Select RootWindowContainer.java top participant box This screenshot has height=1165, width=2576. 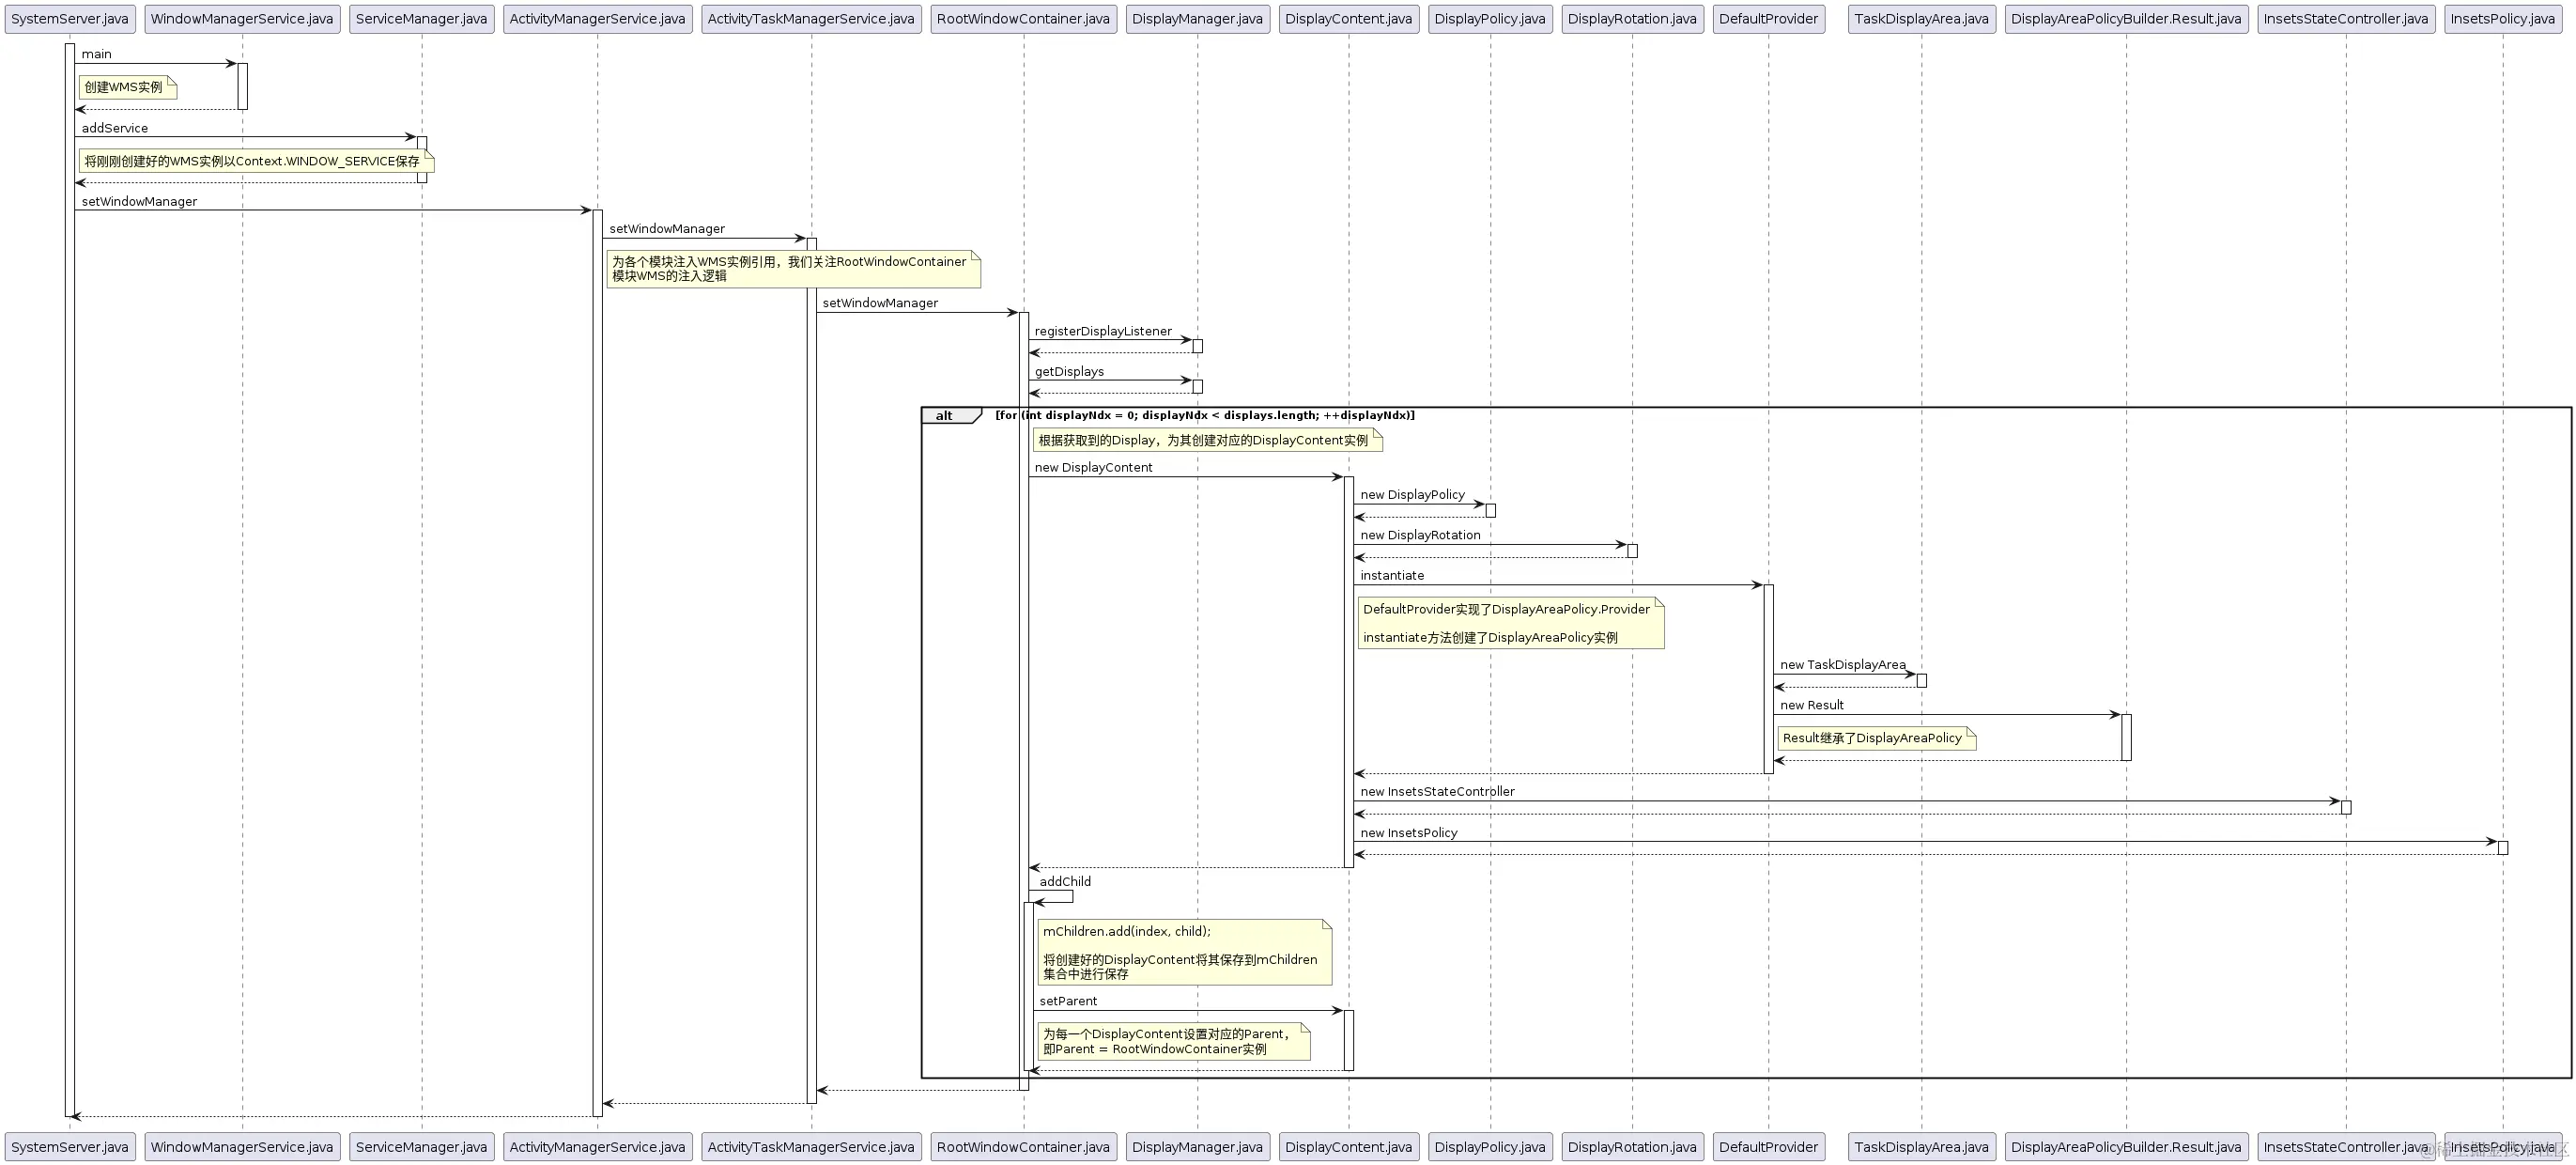(x=1023, y=19)
